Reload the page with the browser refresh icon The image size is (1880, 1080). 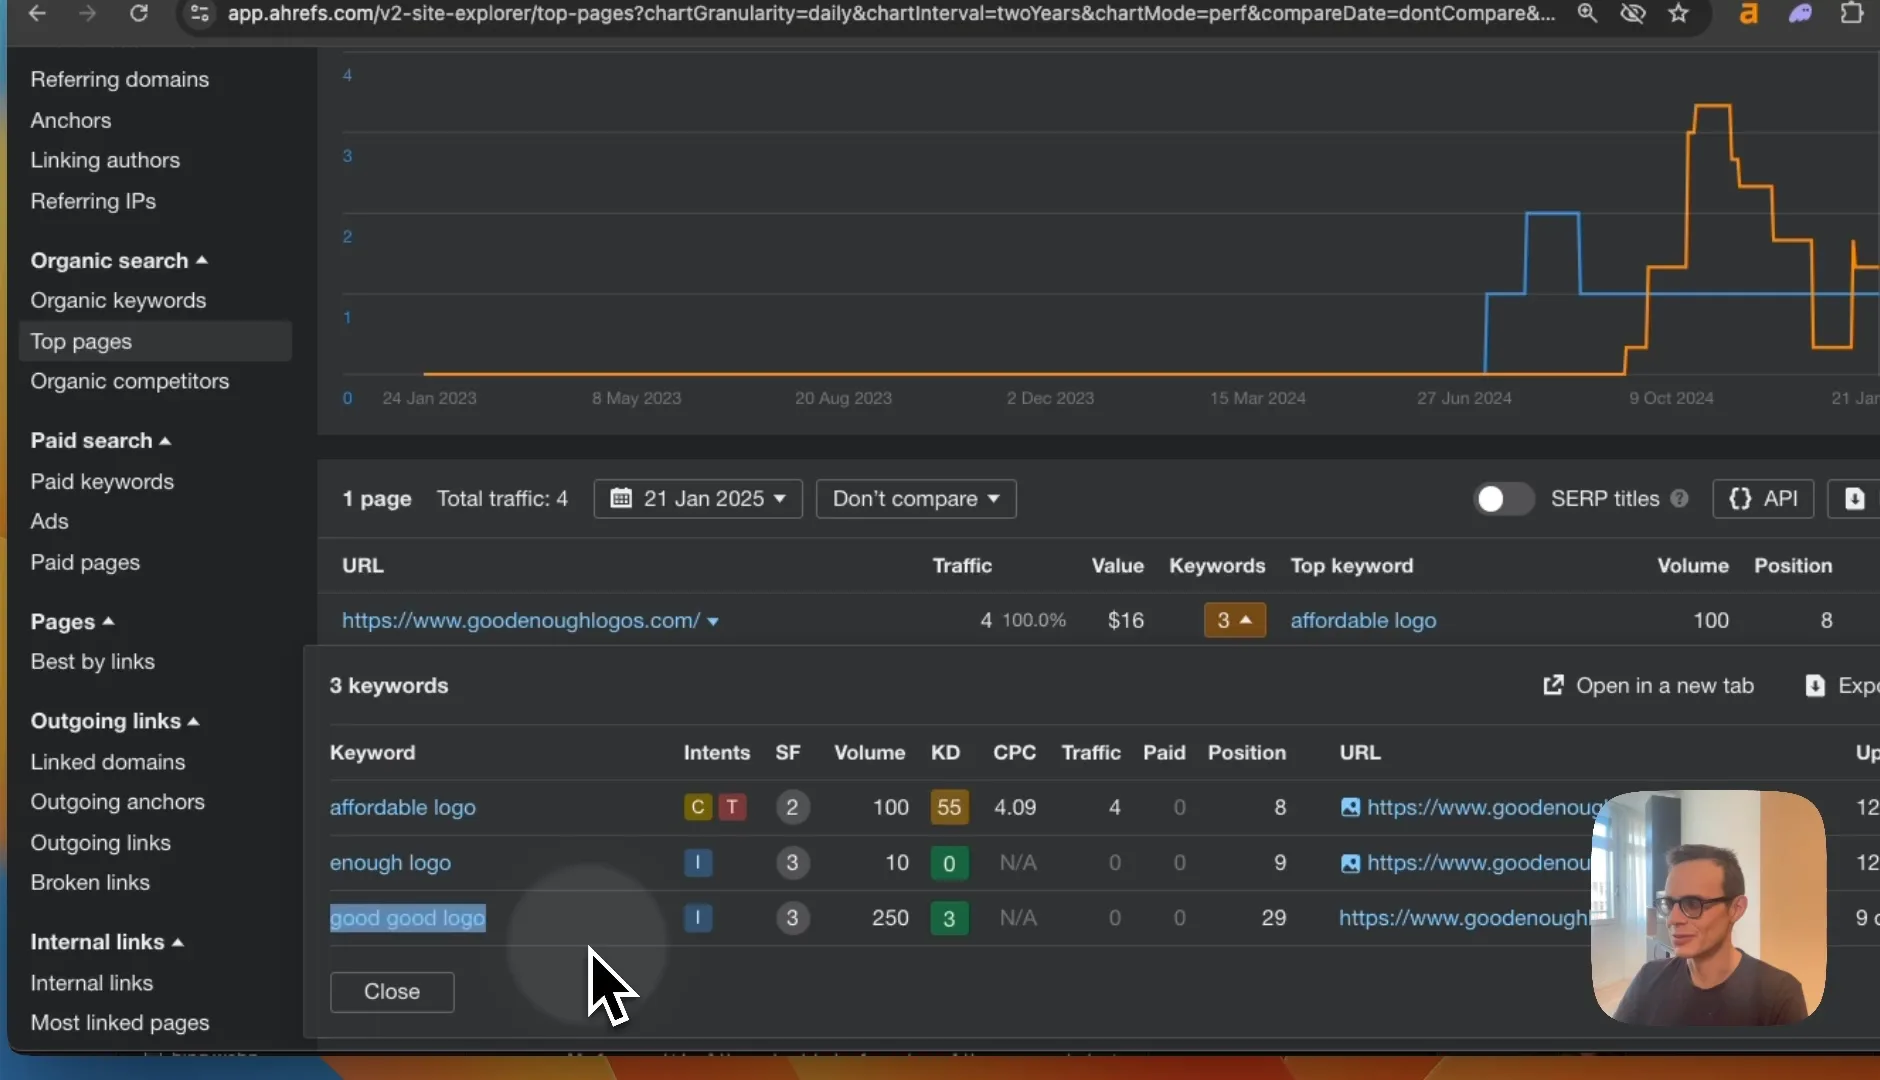coord(139,13)
